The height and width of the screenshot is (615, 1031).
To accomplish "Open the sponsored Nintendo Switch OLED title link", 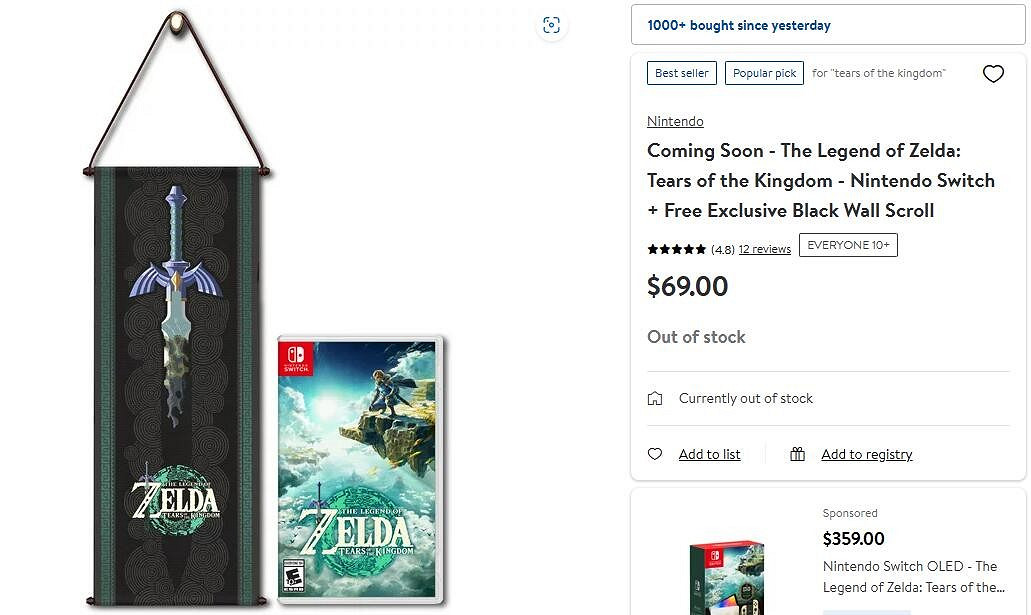I will (914, 577).
